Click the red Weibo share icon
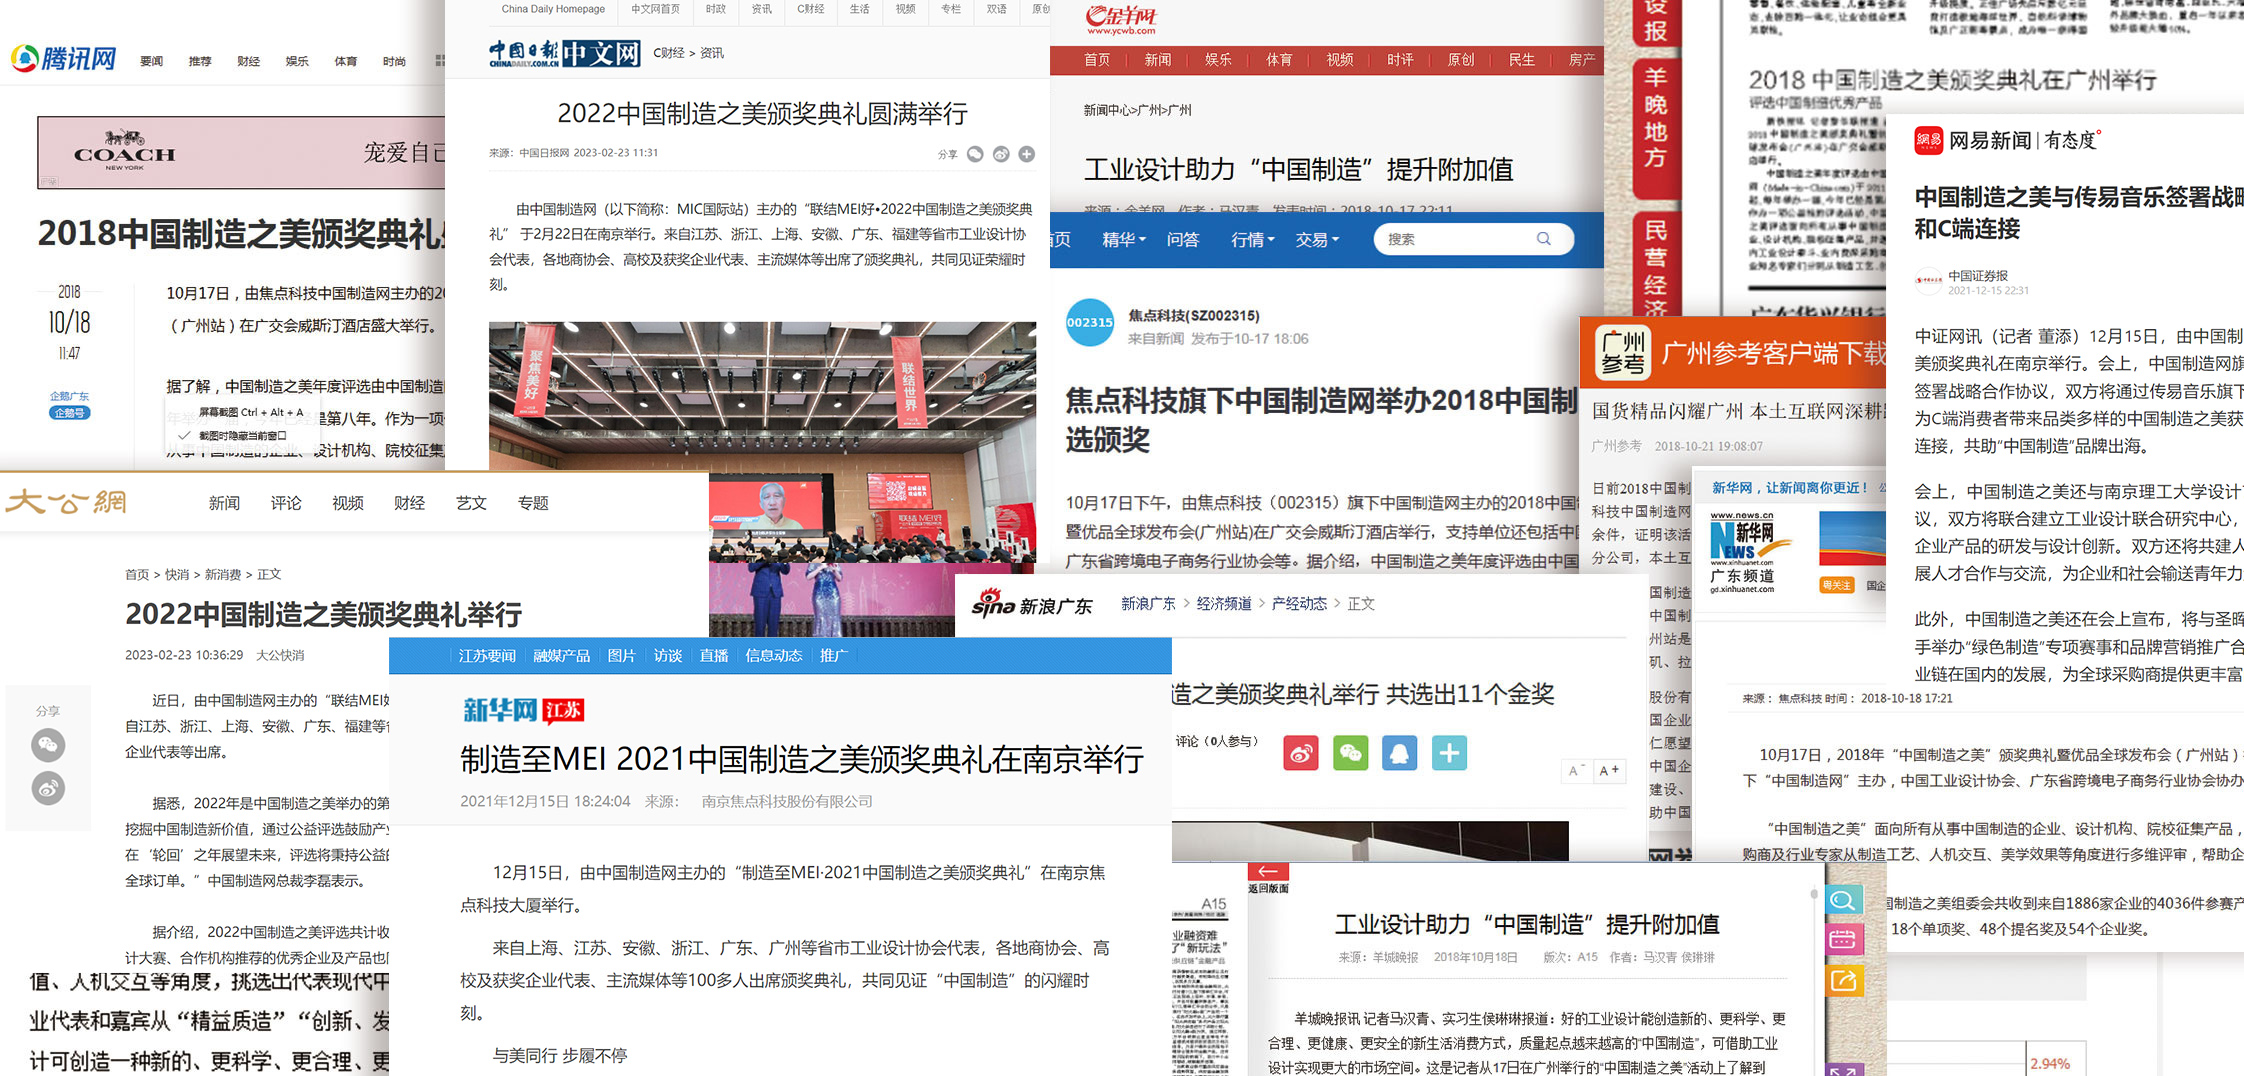Screen dimensions: 2244x1076 pyautogui.click(x=1300, y=753)
